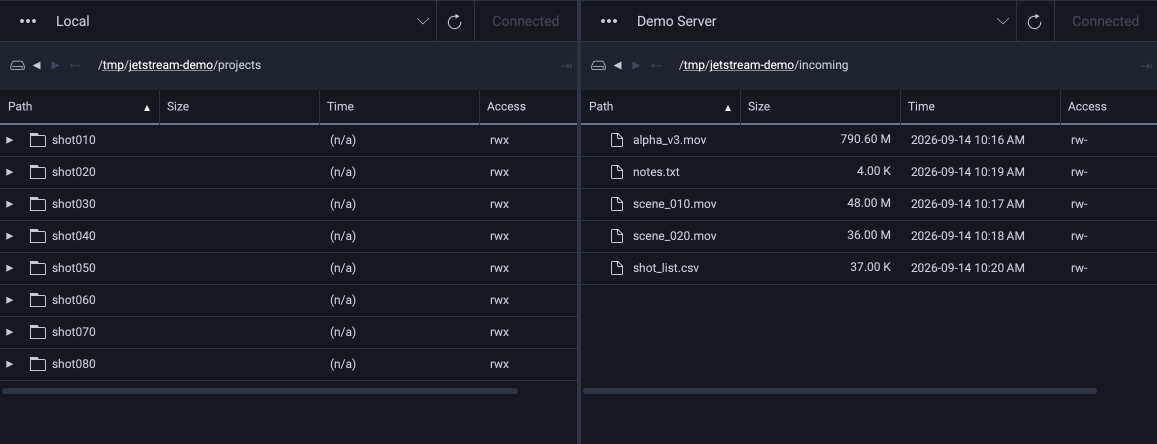
Task: Sort Local pane by Time column
Action: (399, 107)
